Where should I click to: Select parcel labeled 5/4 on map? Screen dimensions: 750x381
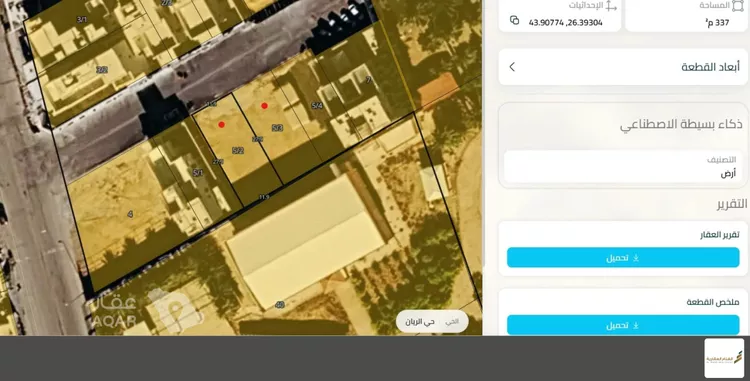click(x=317, y=106)
